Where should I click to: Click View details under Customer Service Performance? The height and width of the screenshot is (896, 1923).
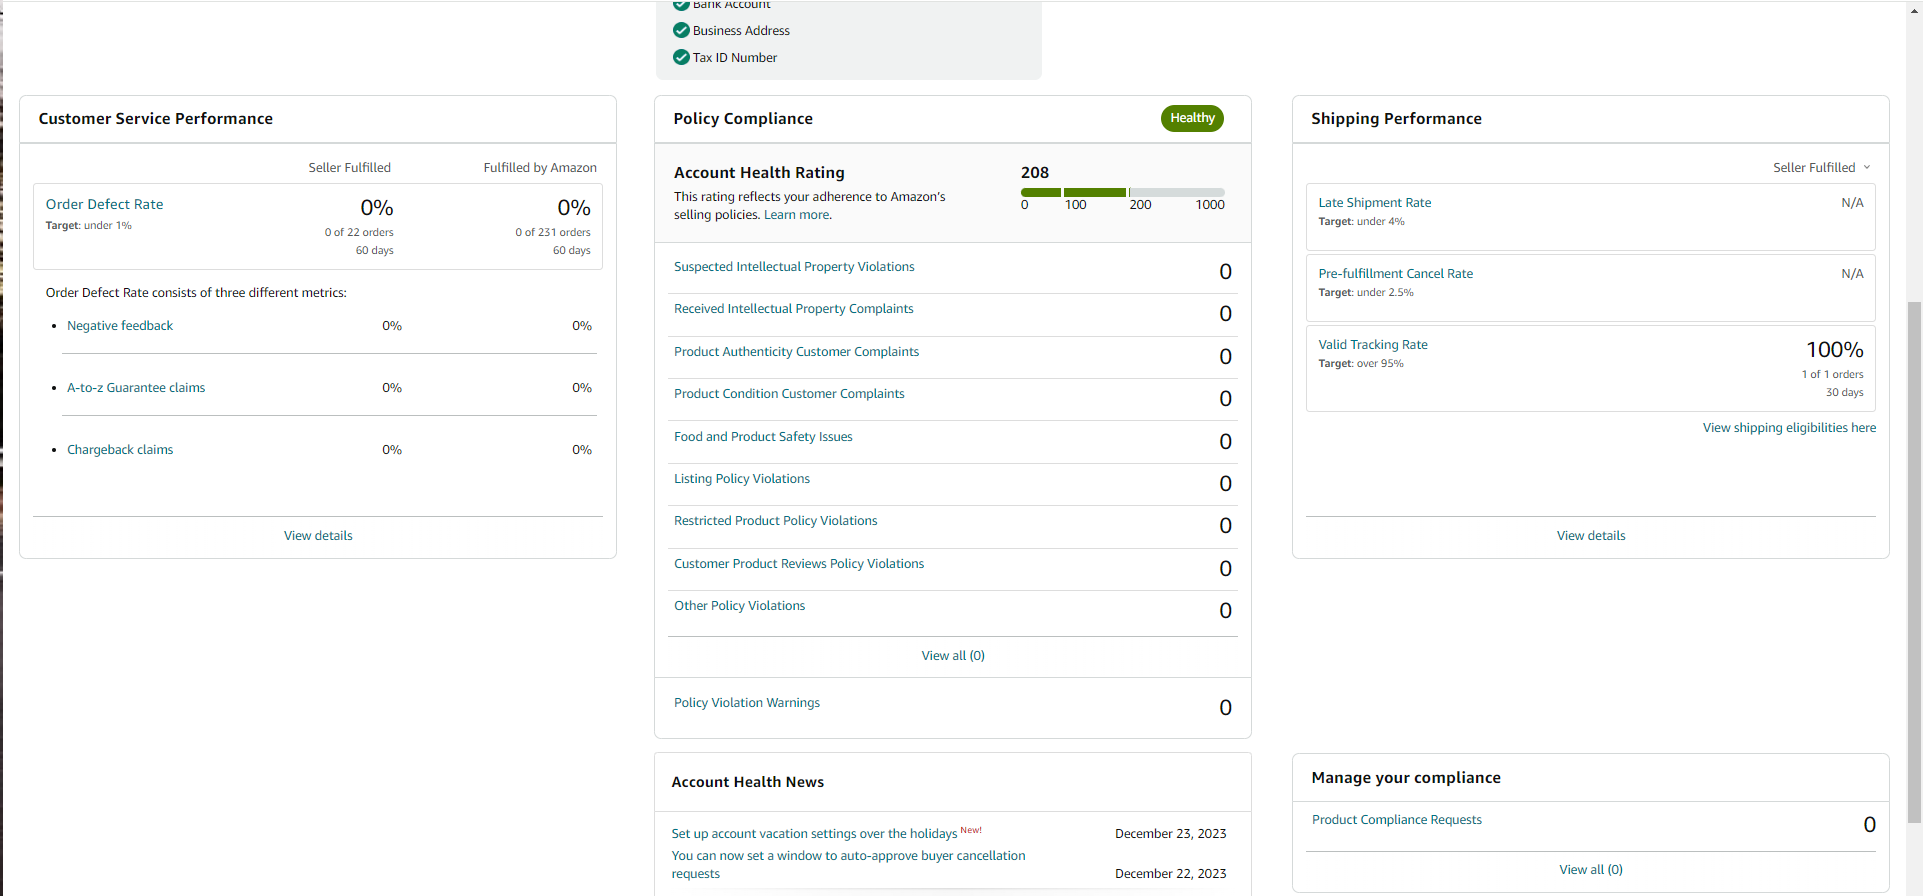point(318,536)
